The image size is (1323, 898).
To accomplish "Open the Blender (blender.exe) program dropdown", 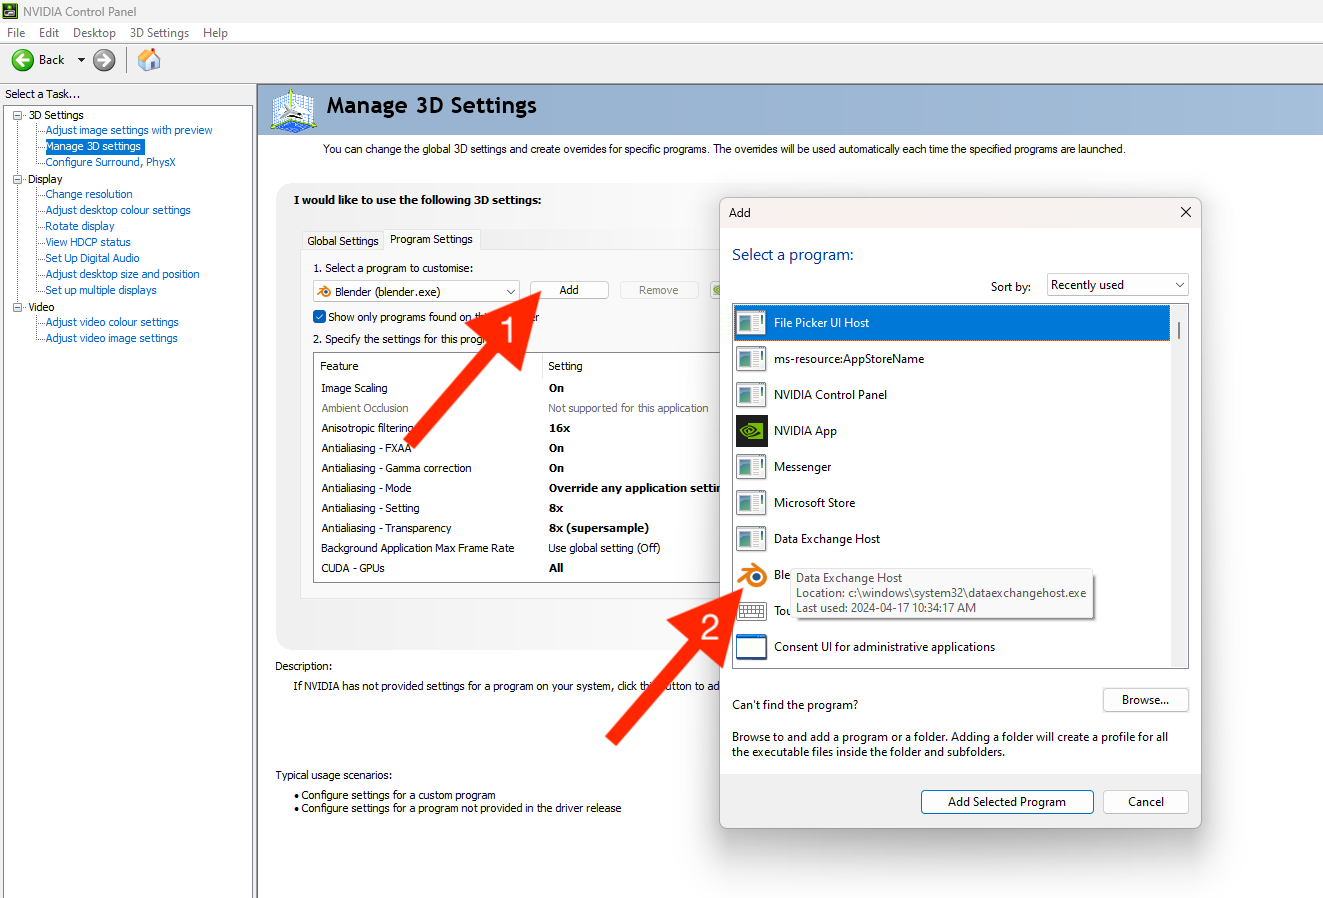I will 416,291.
